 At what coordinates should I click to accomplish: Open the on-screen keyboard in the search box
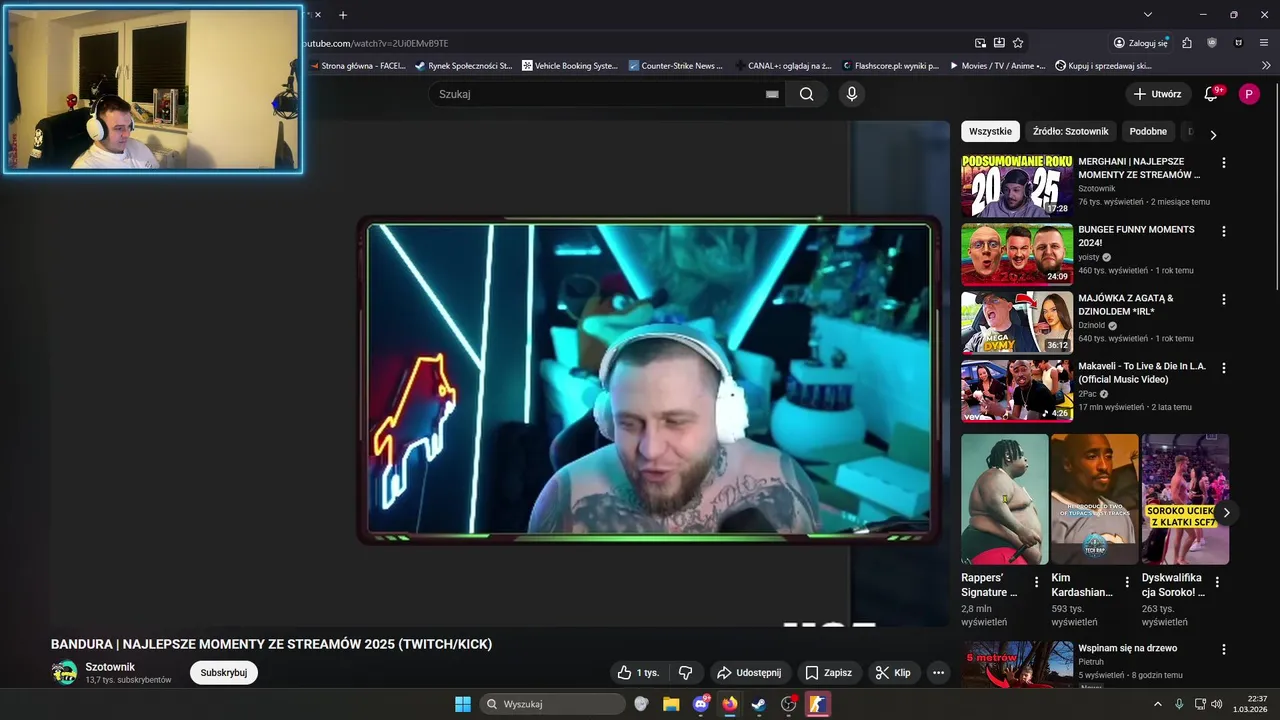[x=772, y=94]
